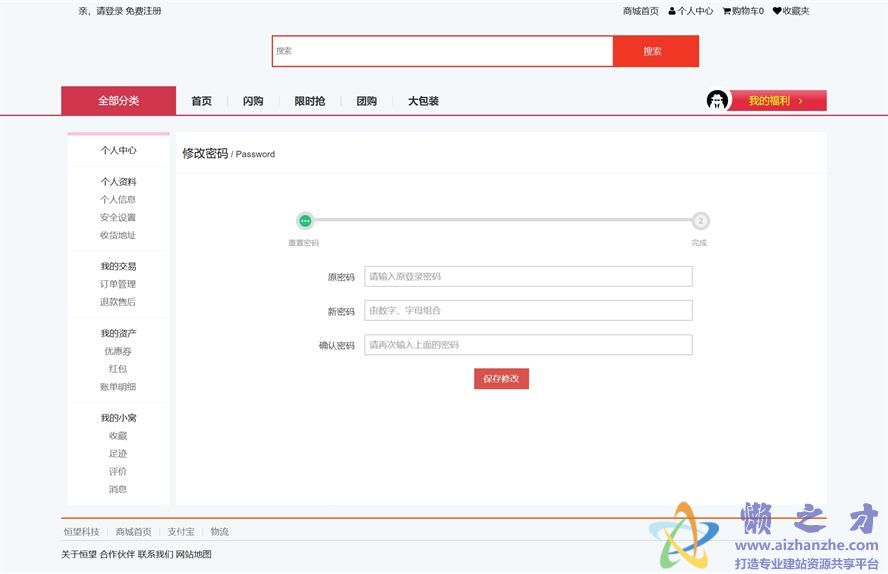Click the red 搜索 search button
The image size is (888, 574).
tap(656, 51)
